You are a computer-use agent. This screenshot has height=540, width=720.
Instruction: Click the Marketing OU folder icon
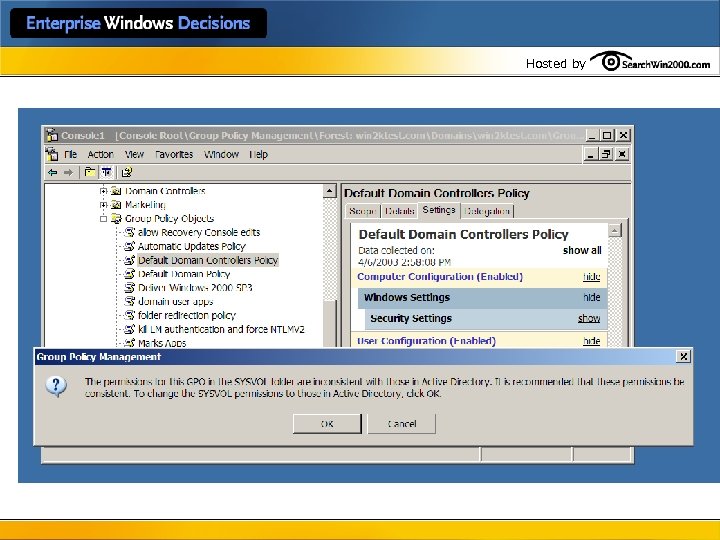point(116,204)
